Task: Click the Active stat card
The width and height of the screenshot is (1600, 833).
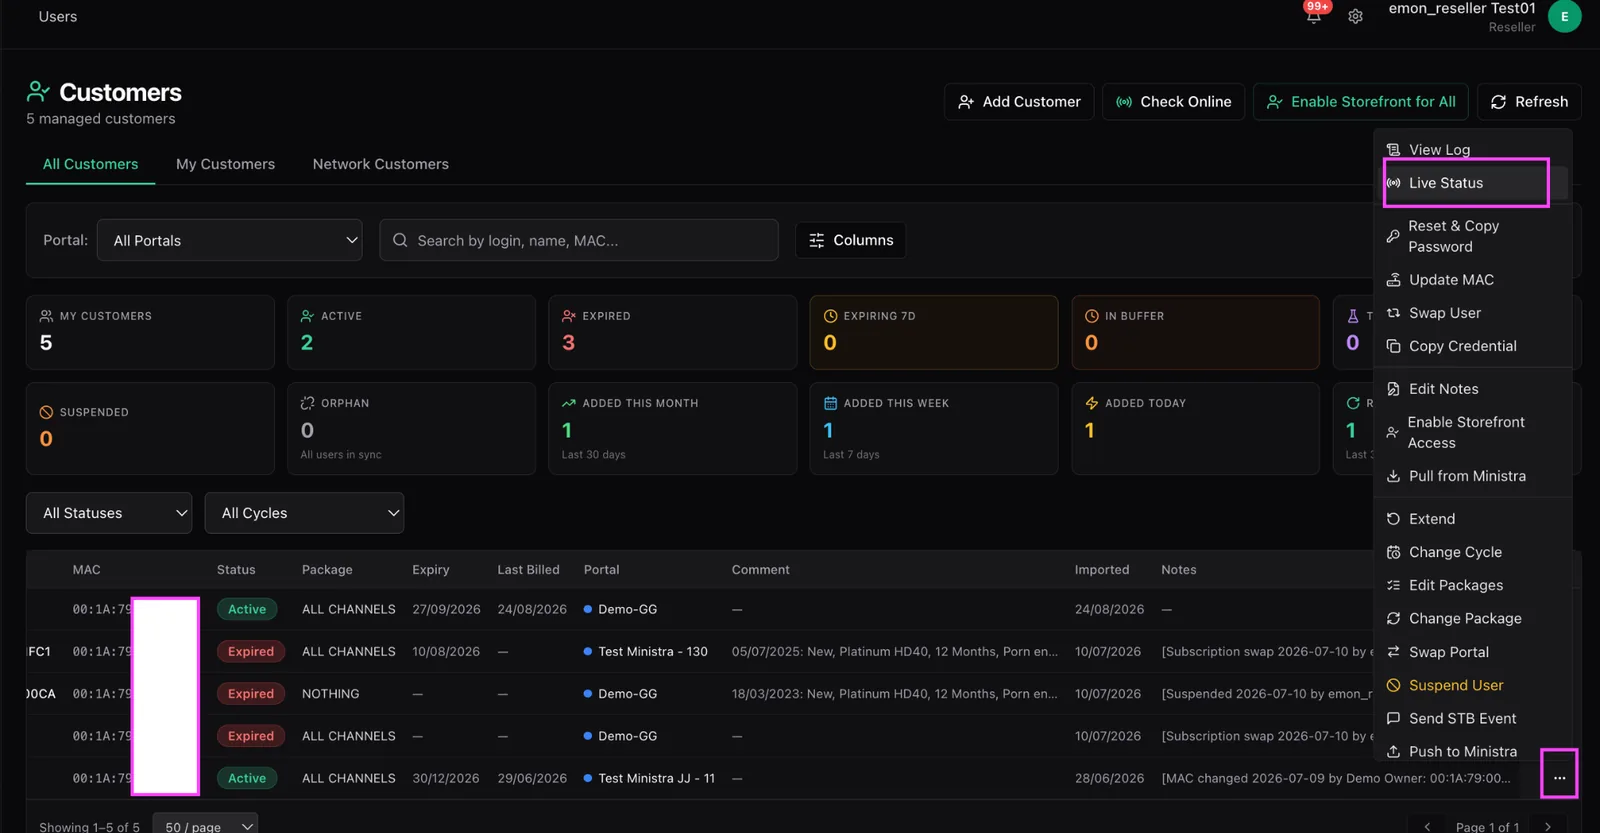Action: (x=411, y=332)
